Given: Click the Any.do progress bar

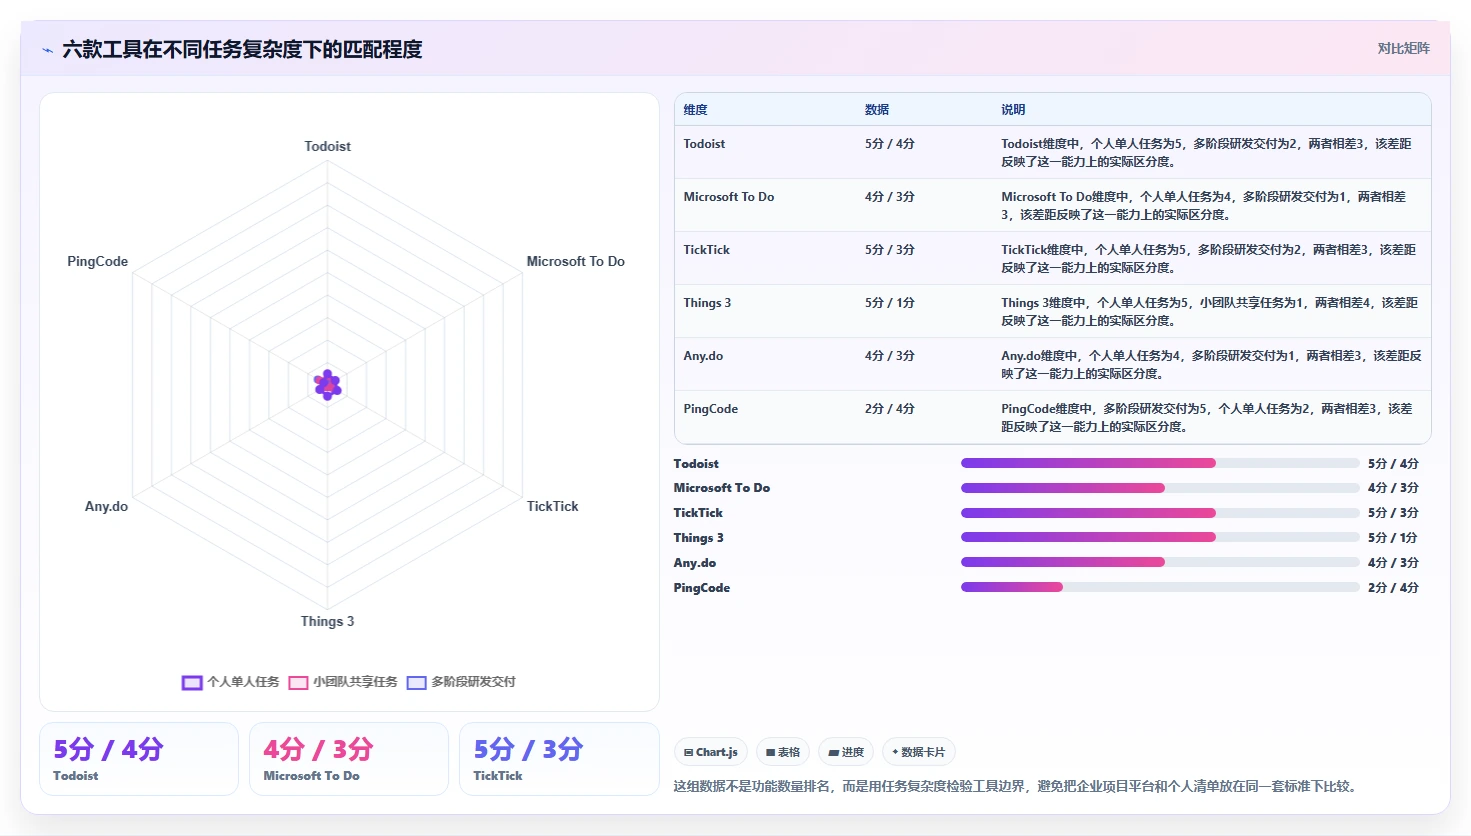Looking at the screenshot, I should [1160, 562].
